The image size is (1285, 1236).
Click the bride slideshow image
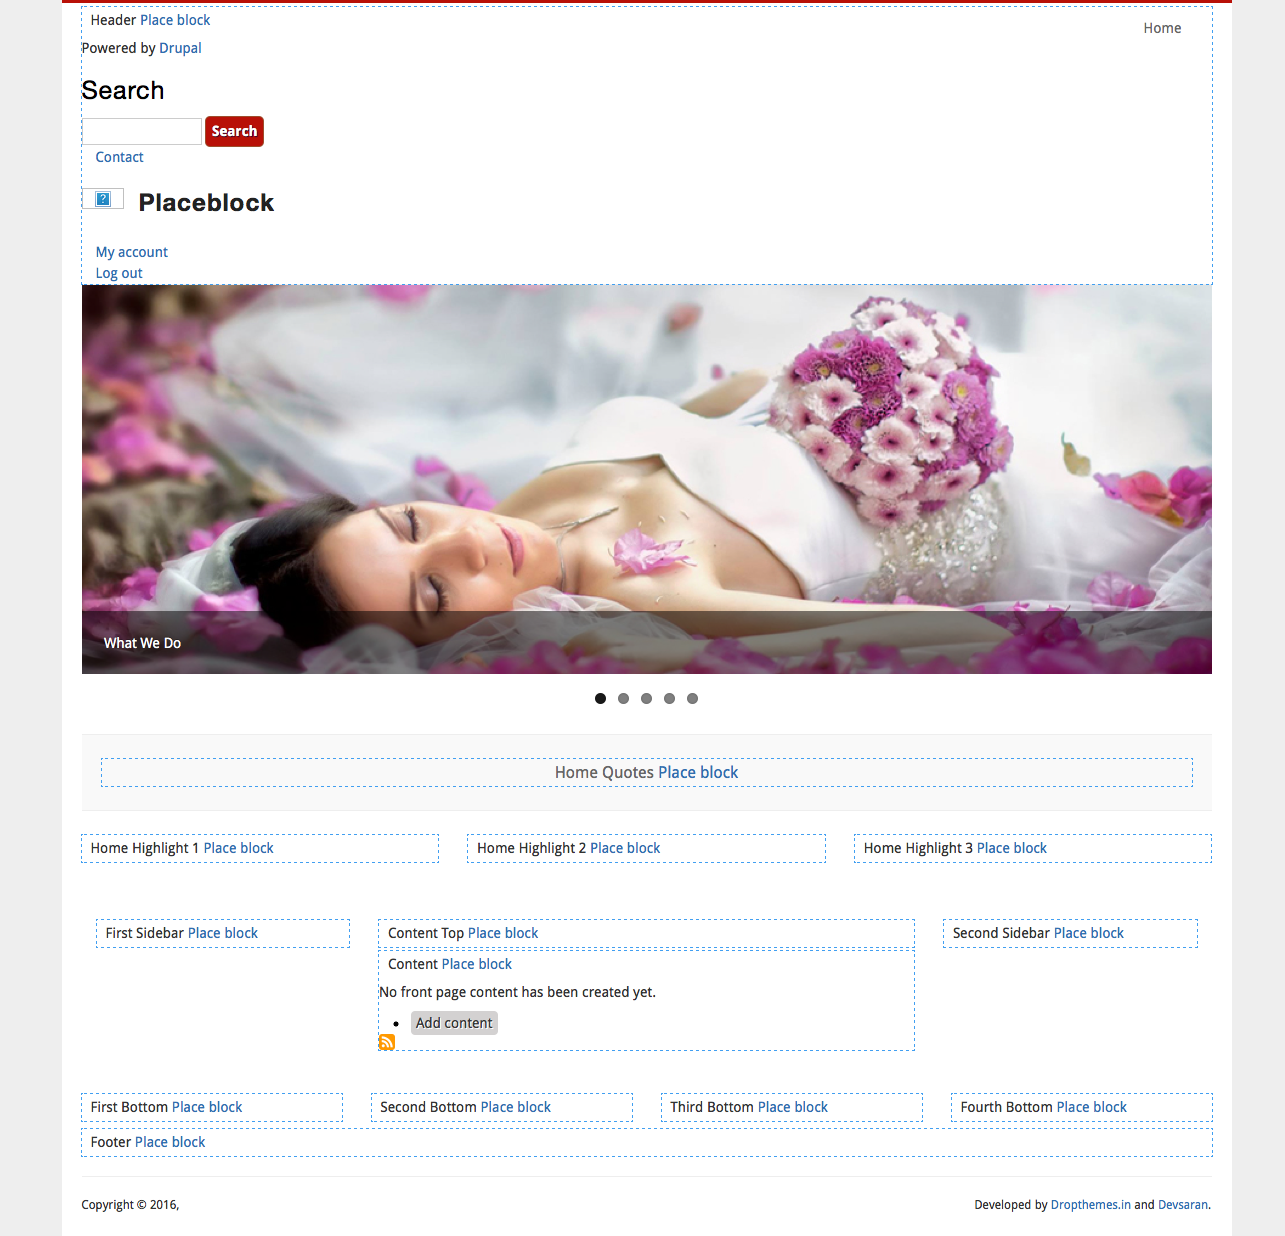click(647, 479)
